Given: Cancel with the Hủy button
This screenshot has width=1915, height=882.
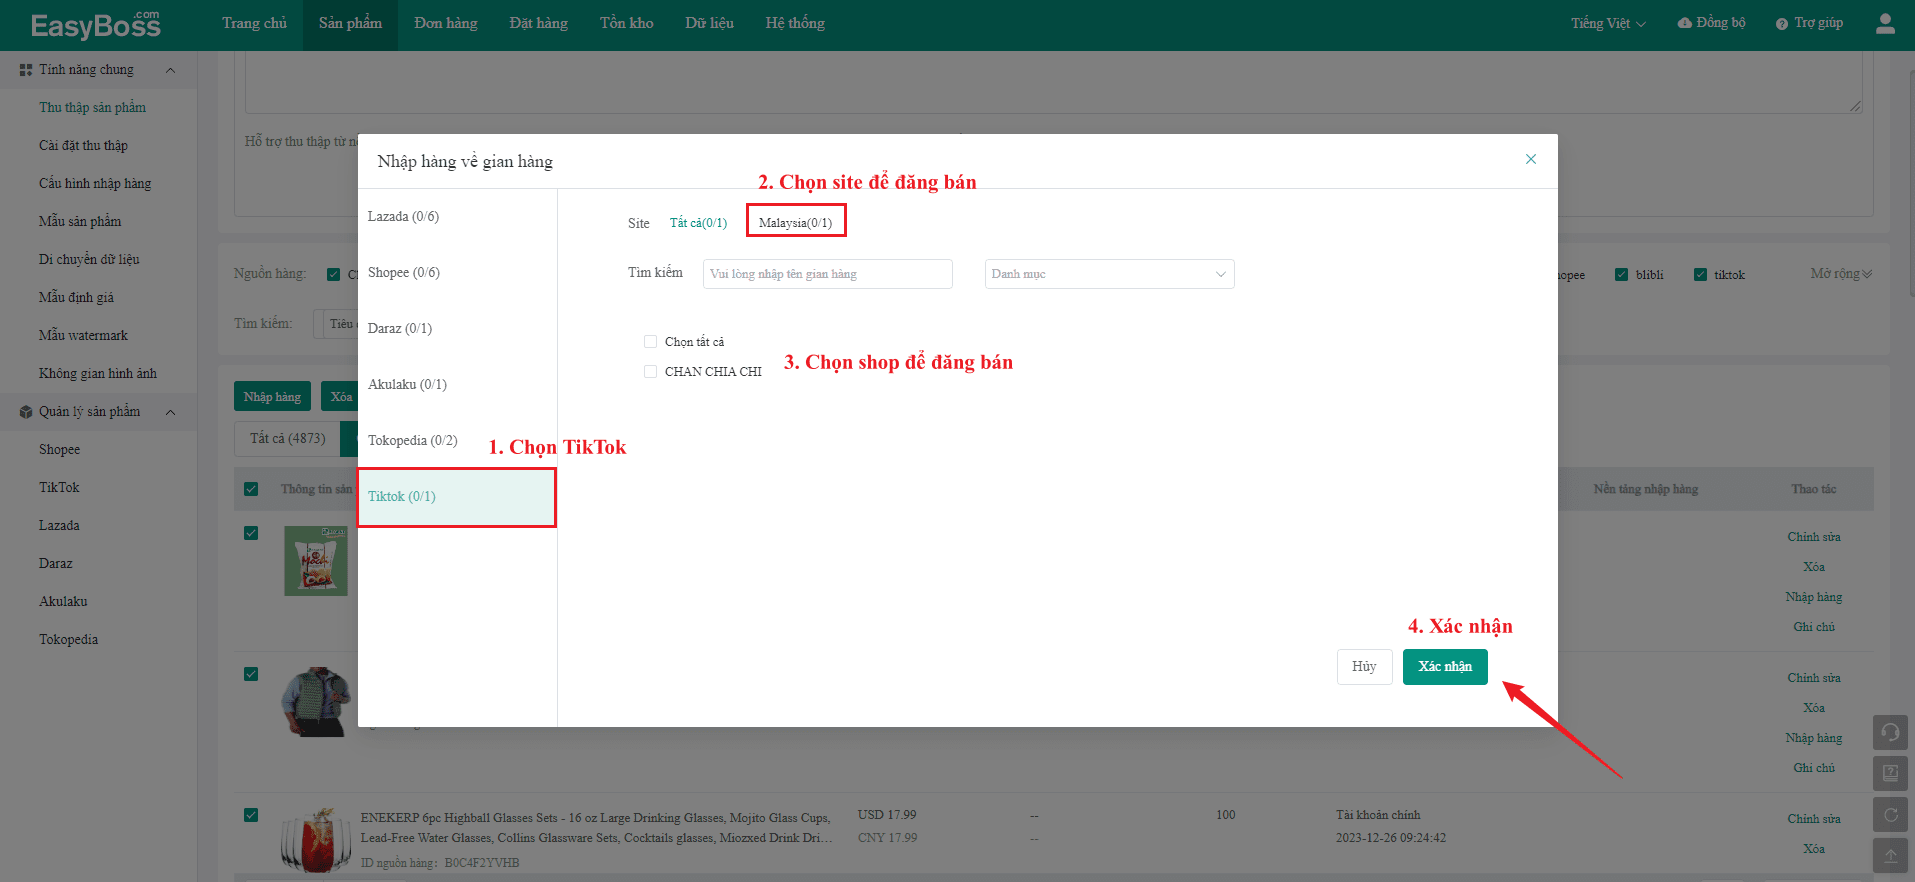Looking at the screenshot, I should click(x=1364, y=667).
